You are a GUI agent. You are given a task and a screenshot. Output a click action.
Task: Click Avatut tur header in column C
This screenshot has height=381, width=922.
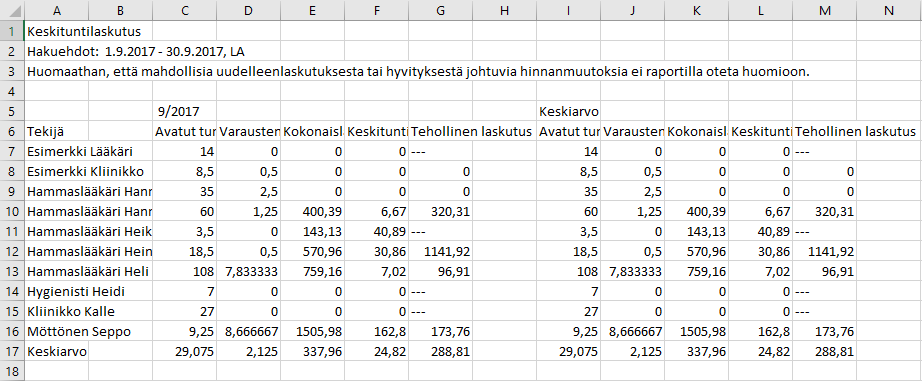(185, 131)
